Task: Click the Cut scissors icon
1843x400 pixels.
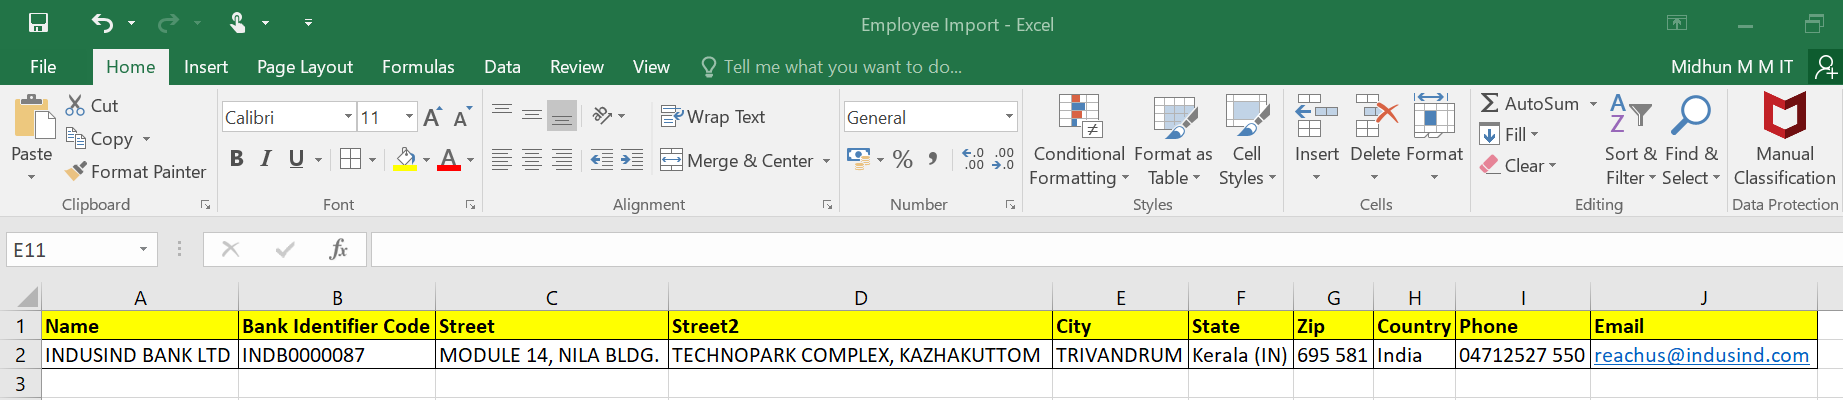Action: (x=75, y=105)
